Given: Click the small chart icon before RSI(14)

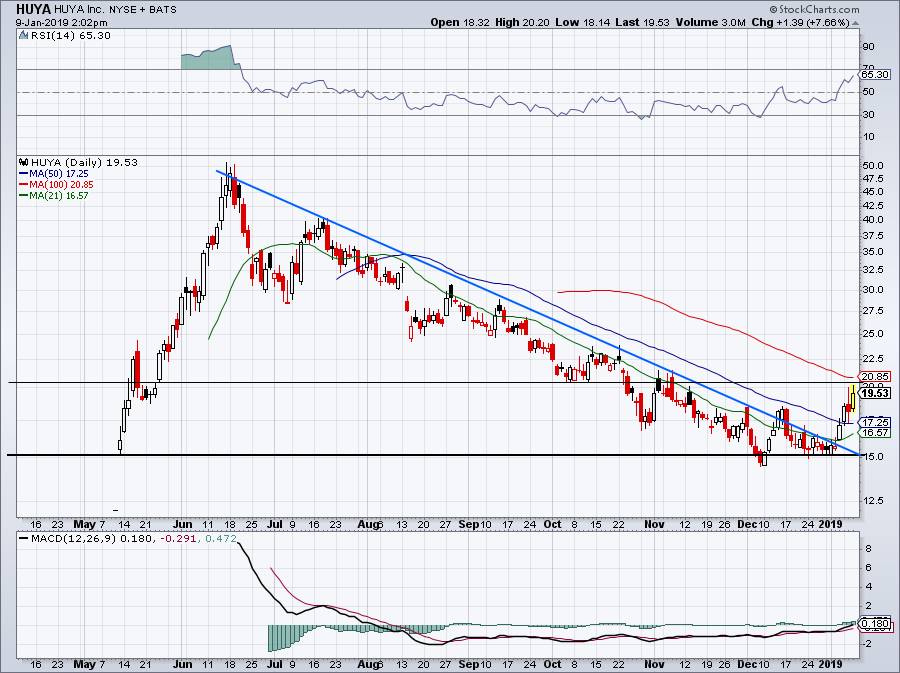Looking at the screenshot, I should coord(24,35).
